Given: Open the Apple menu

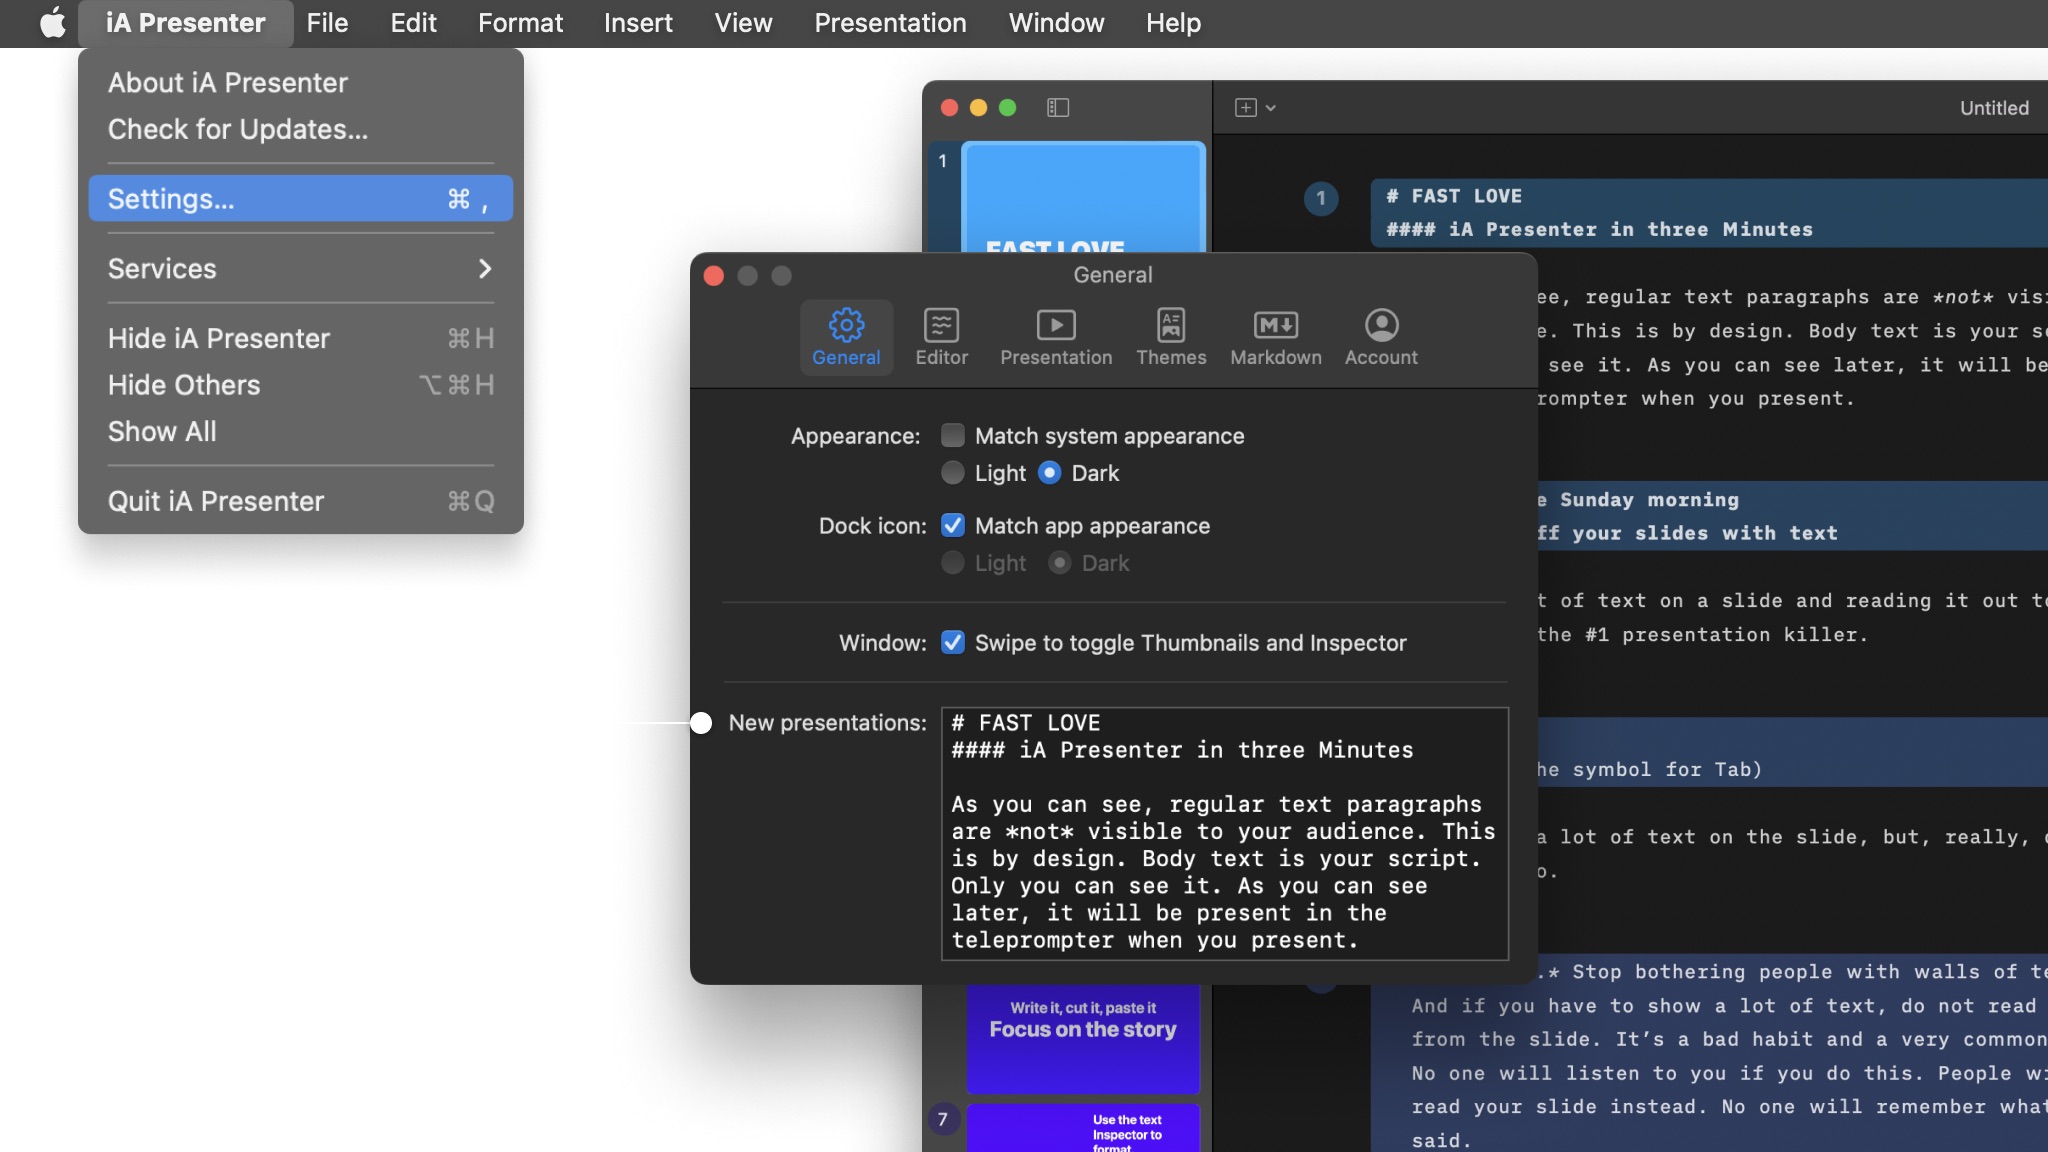Looking at the screenshot, I should tap(52, 22).
